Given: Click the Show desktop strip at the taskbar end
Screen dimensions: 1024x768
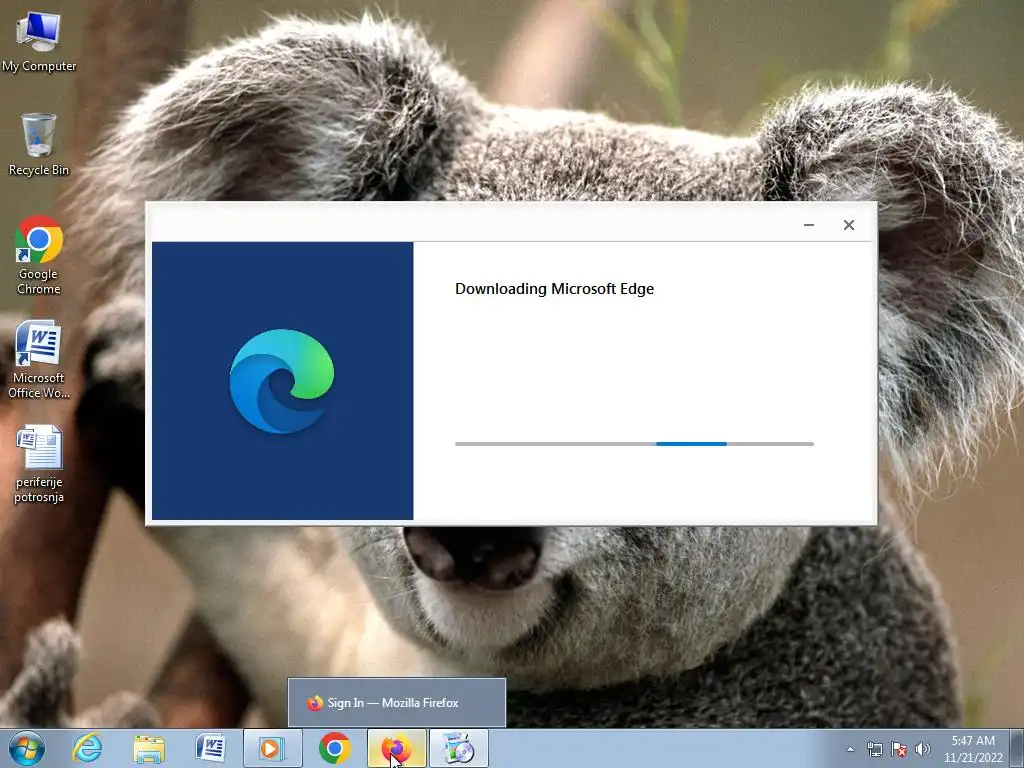Looking at the screenshot, I should coord(1017,748).
